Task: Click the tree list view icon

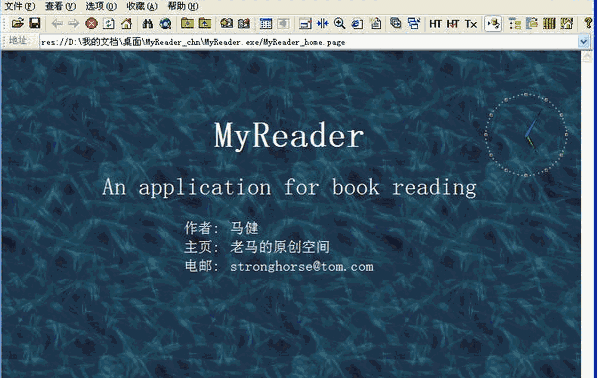Action: (x=514, y=24)
